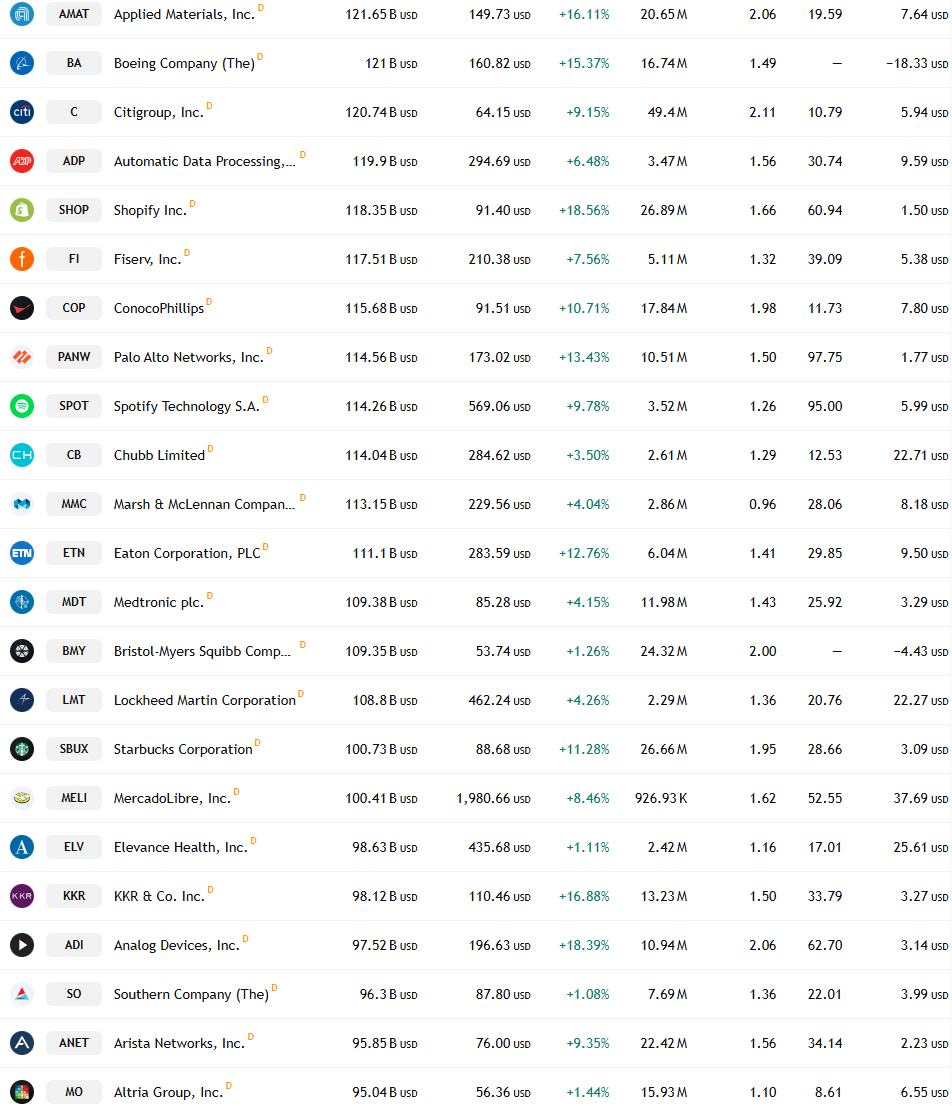
Task: Click Spotify price 569.06 USD
Action: [499, 406]
